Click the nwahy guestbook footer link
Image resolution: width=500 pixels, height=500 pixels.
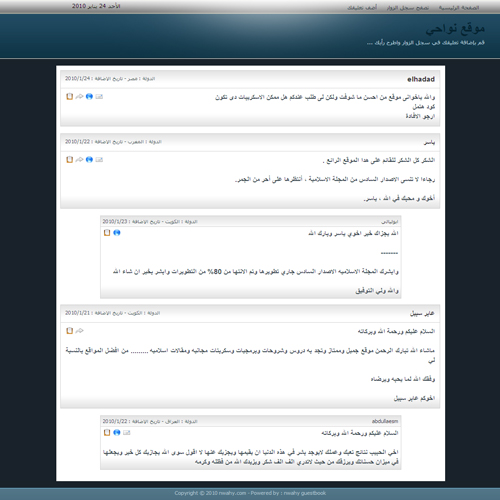click(x=305, y=493)
